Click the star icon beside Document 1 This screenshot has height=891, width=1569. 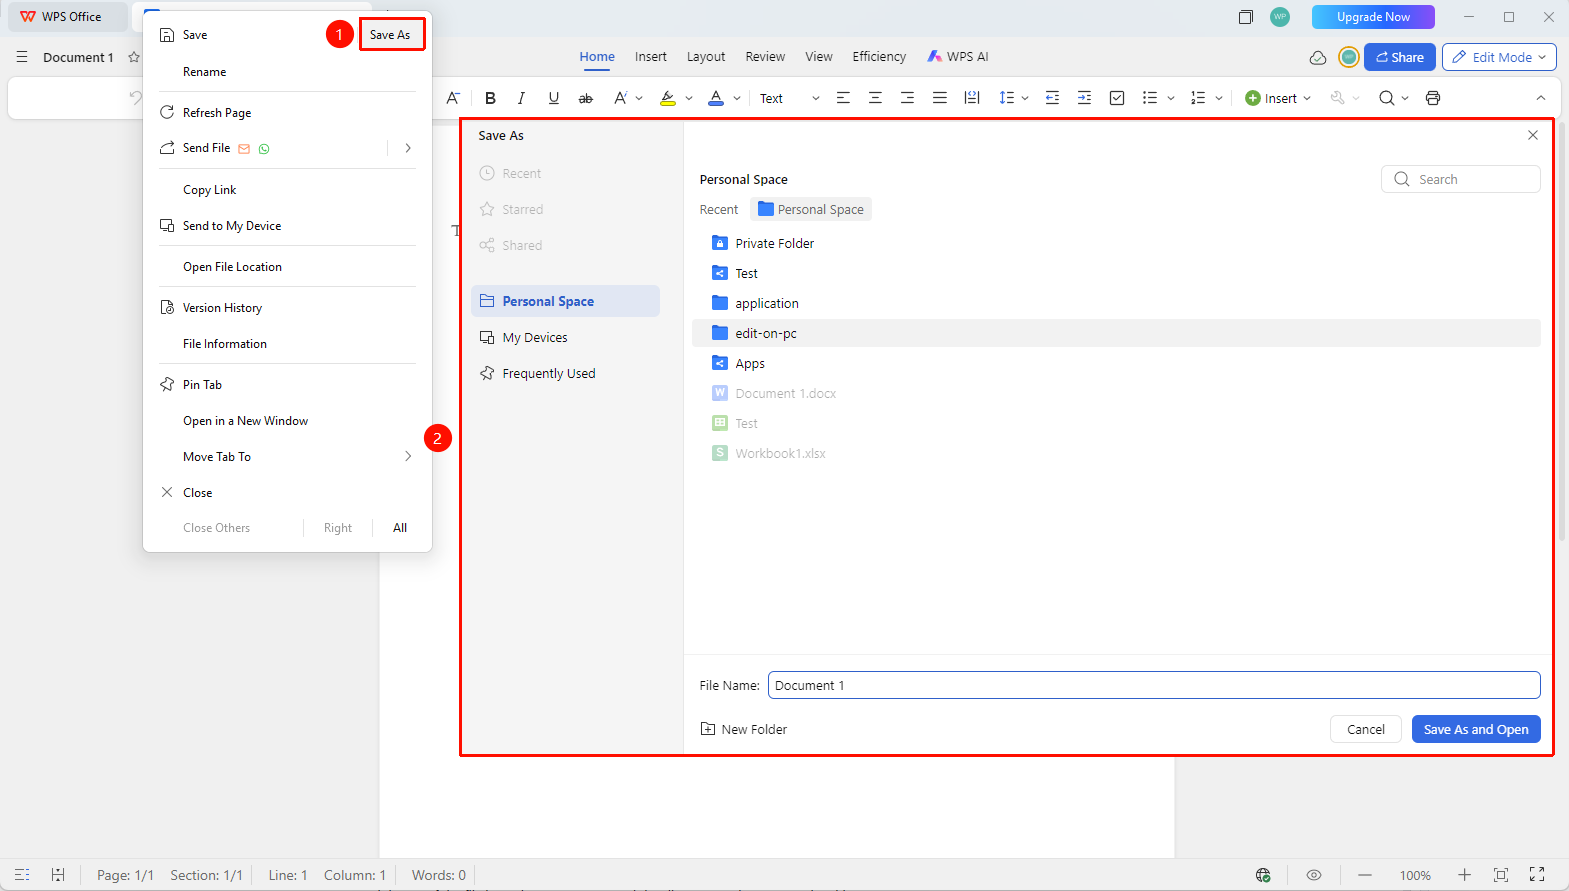click(134, 57)
